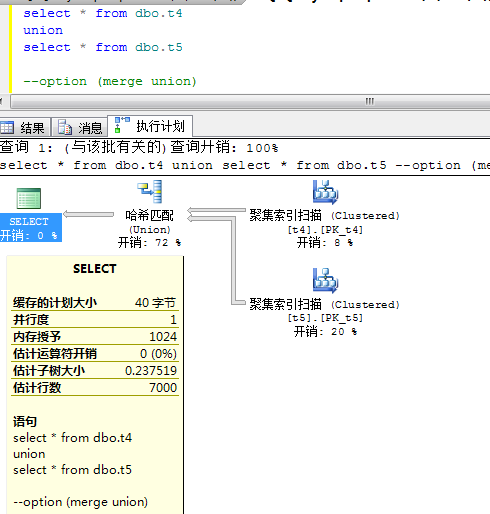Click the 'union' keyword in the editor
Image resolution: width=490 pixels, height=514 pixels.
[43, 30]
